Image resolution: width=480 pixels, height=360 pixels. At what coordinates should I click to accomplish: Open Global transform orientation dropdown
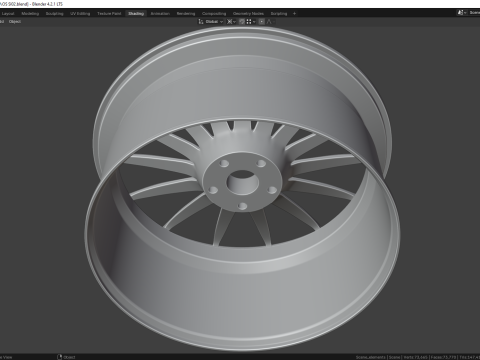(211, 22)
